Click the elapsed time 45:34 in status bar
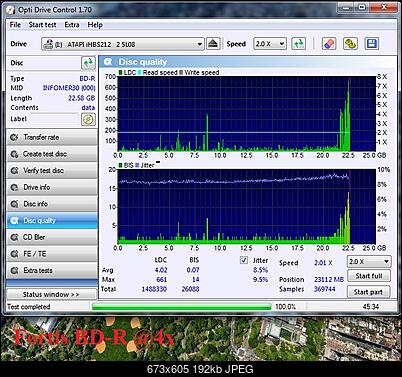 coord(371,306)
